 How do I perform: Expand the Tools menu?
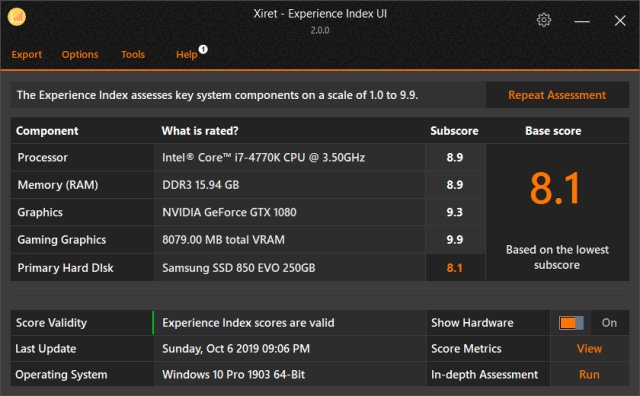[x=133, y=54]
